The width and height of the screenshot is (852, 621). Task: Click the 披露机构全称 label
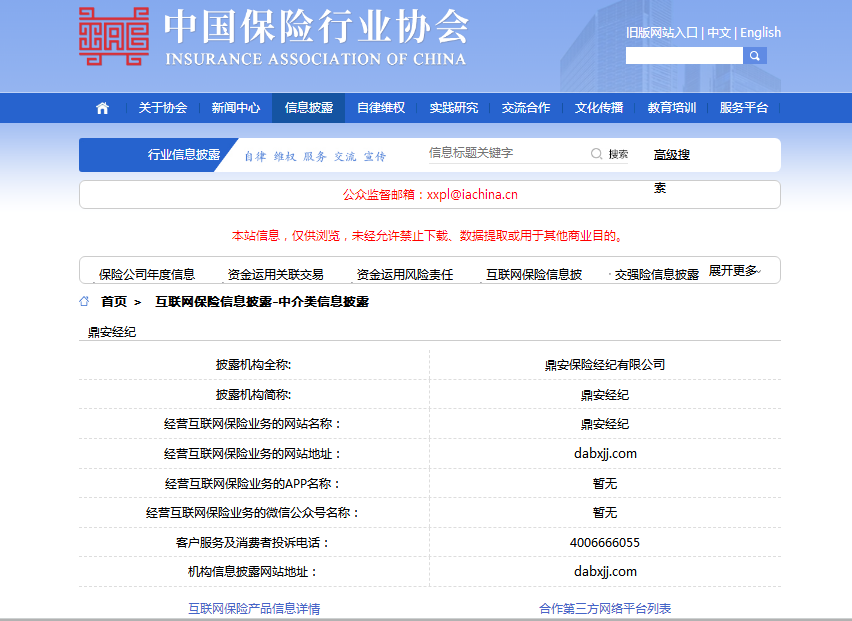(x=254, y=365)
